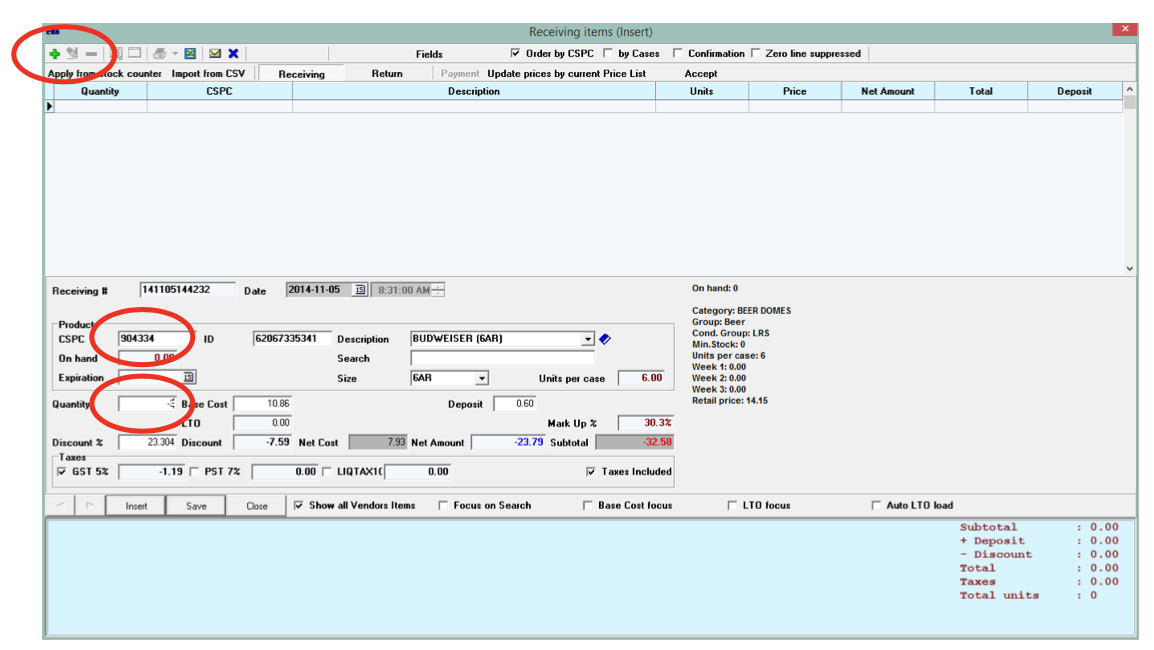1154x650 pixels.
Task: Click the Accept menu item
Action: 701,74
